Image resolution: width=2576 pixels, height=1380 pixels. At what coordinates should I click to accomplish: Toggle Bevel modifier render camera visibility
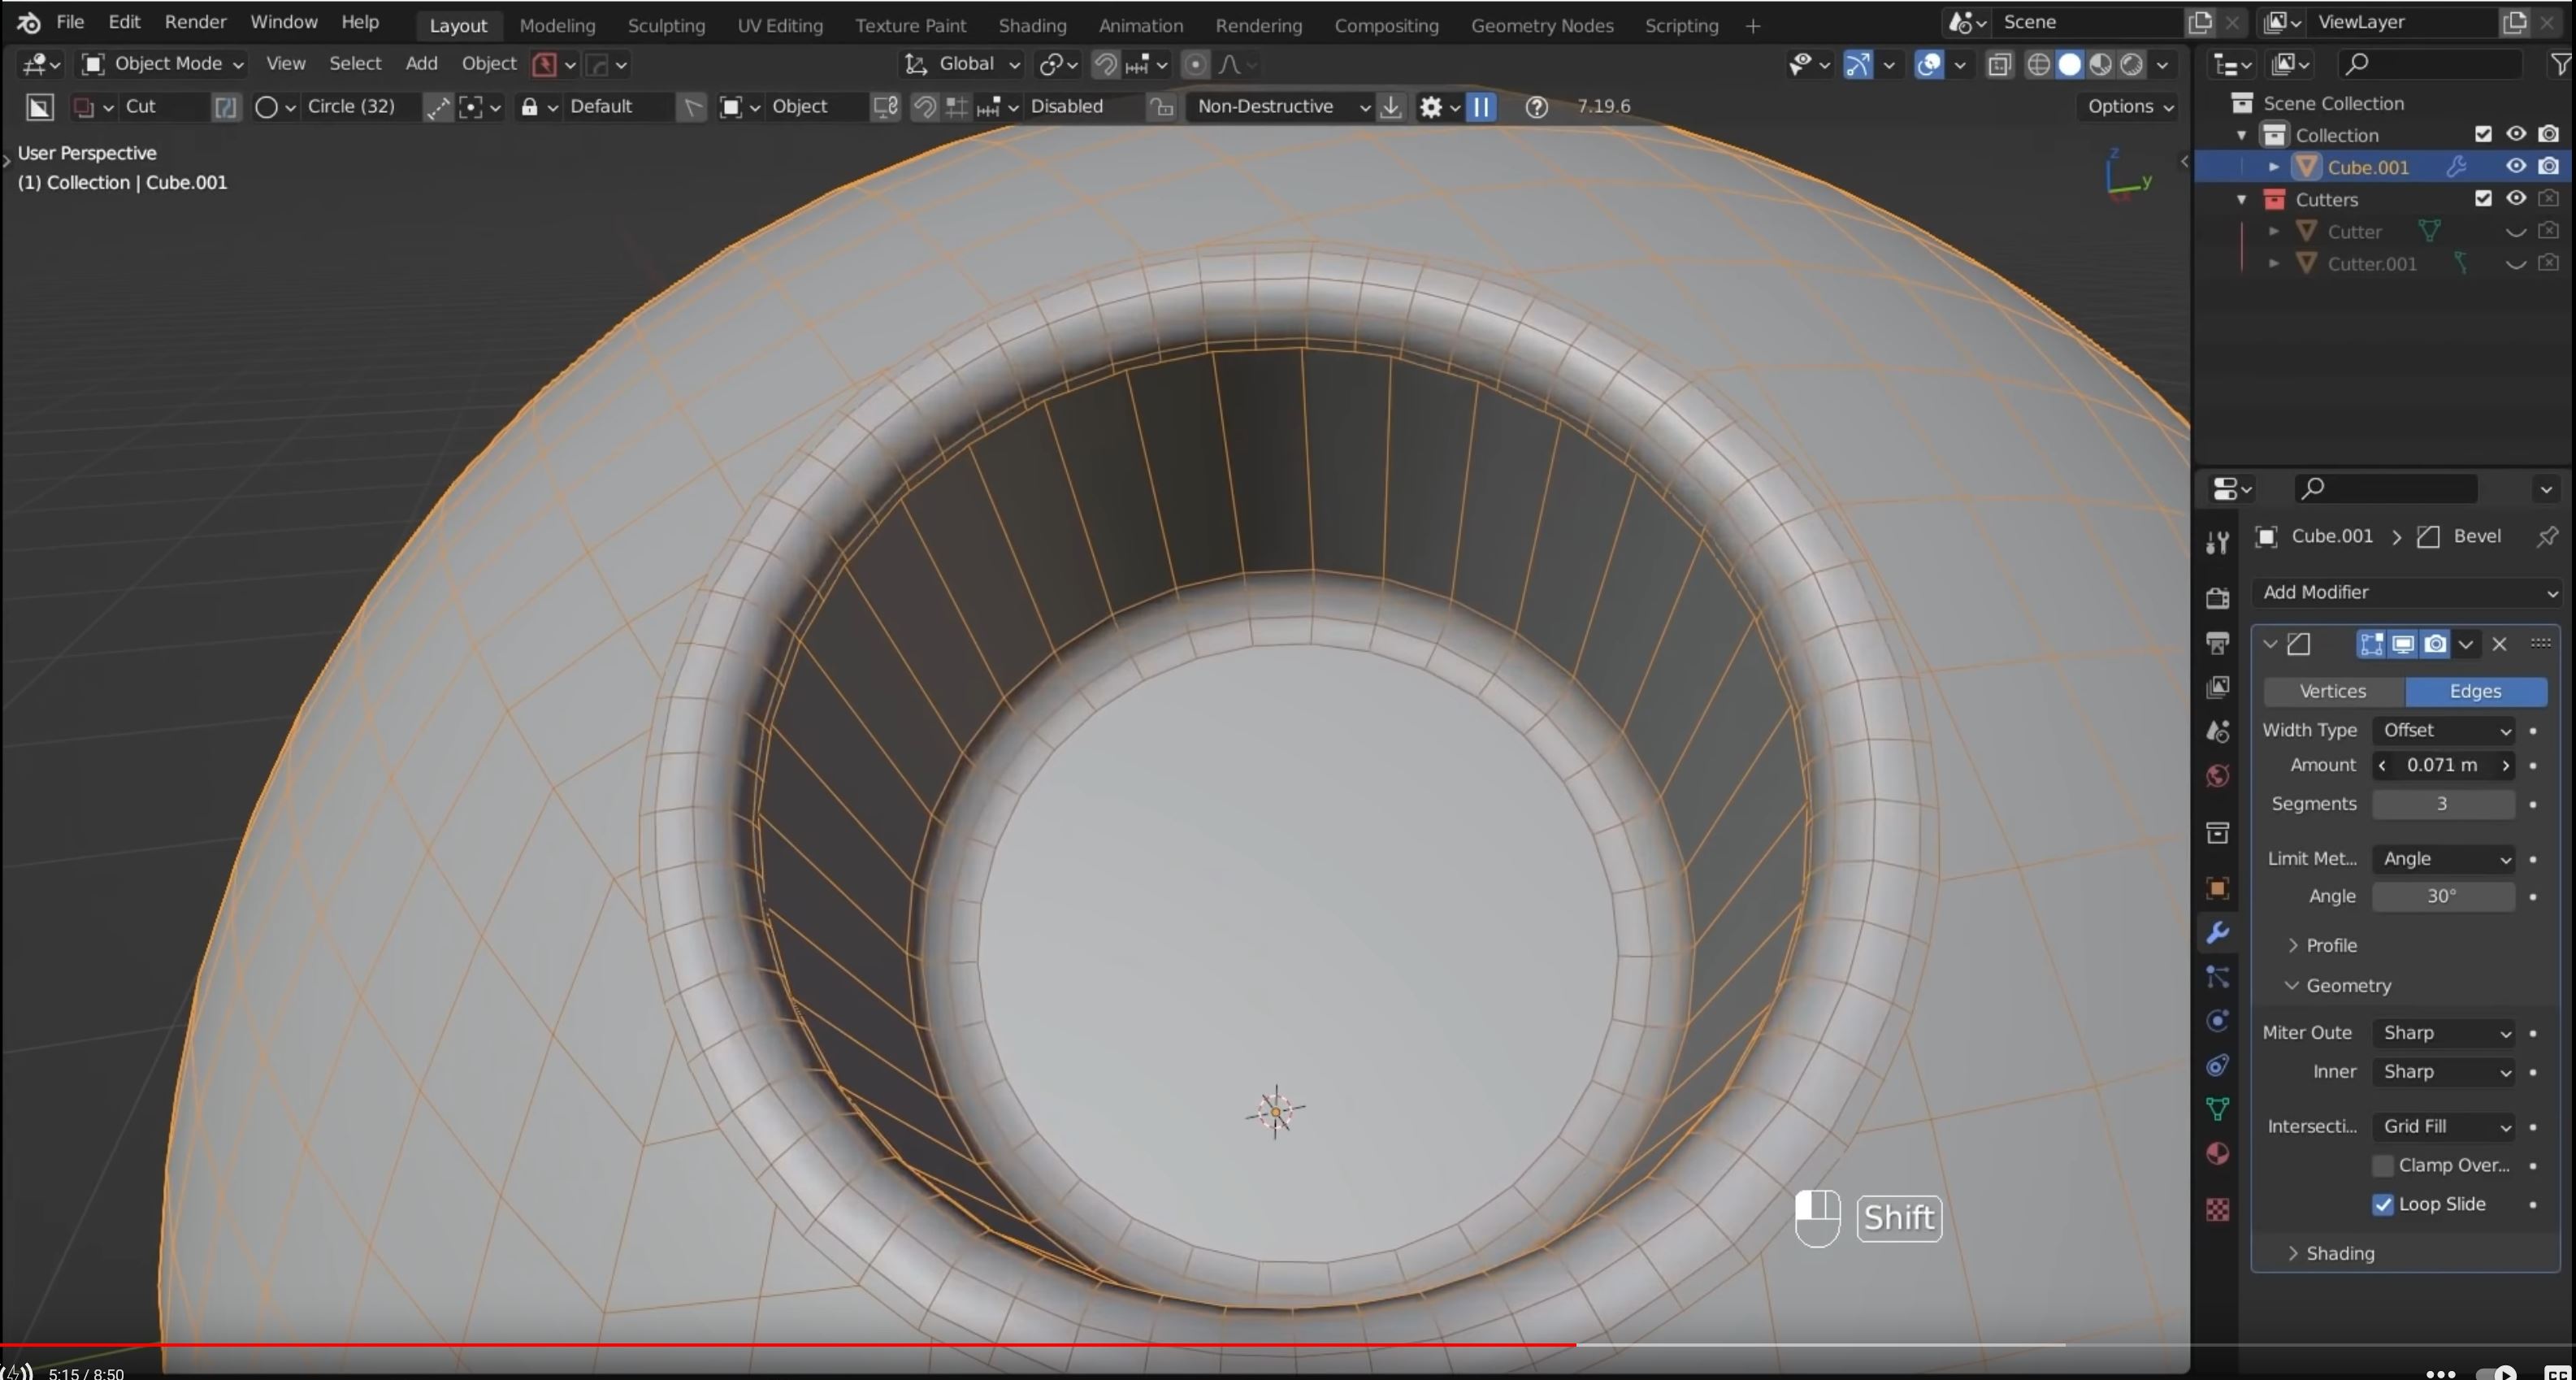point(2436,644)
